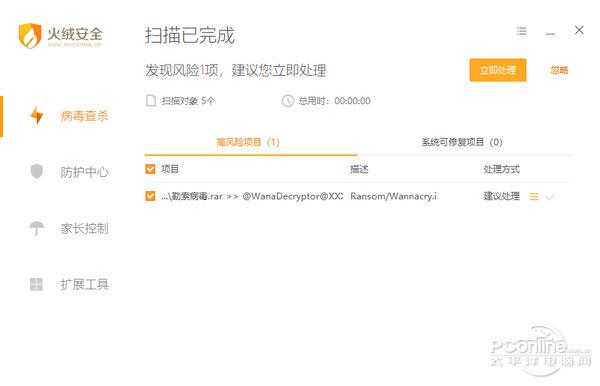The height and width of the screenshot is (386, 600).
Task: Open the 家长控制 umbrella icon
Action: click(x=37, y=228)
